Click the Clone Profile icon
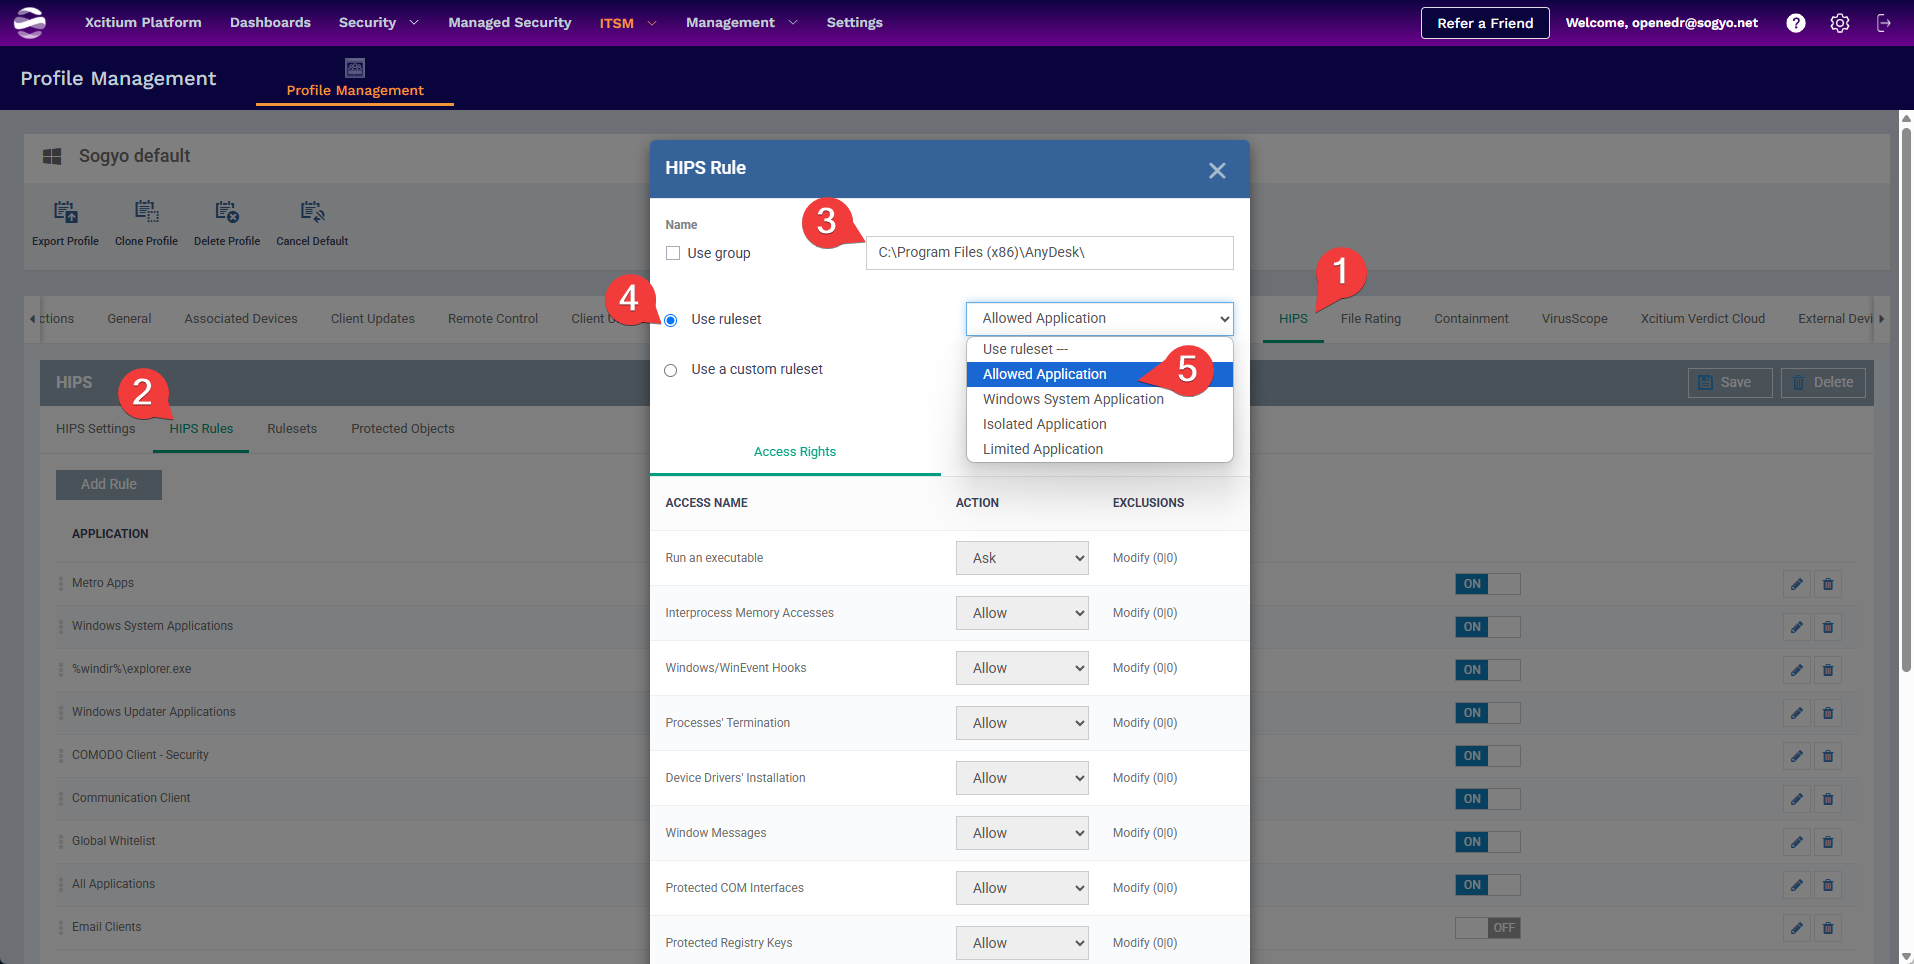Image resolution: width=1914 pixels, height=964 pixels. (147, 212)
